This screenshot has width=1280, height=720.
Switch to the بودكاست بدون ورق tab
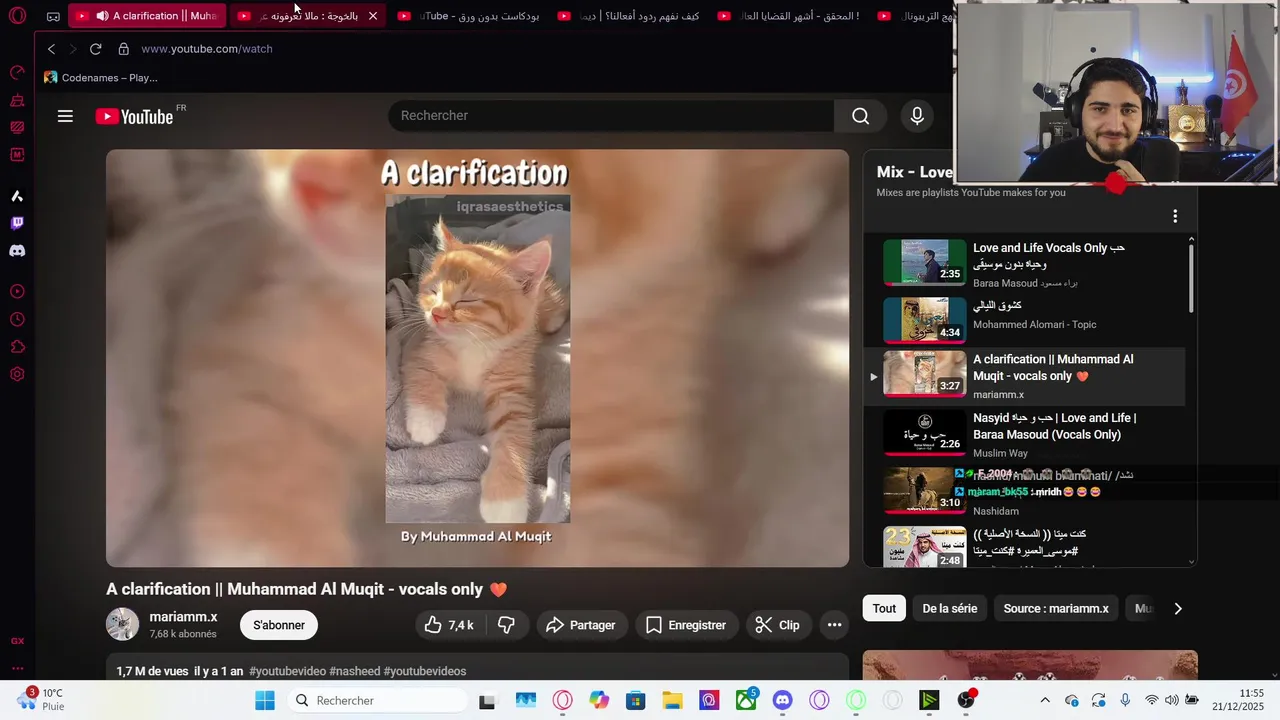click(468, 16)
